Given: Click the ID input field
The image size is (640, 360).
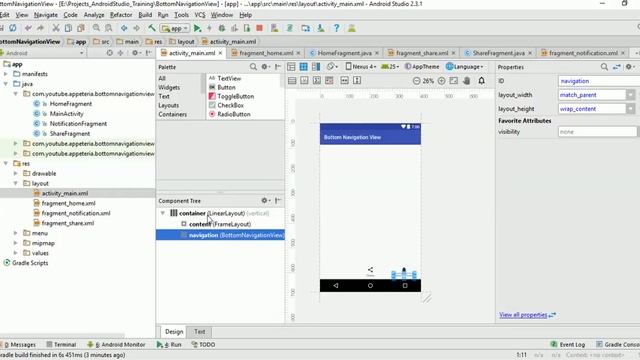Looking at the screenshot, I should point(599,81).
